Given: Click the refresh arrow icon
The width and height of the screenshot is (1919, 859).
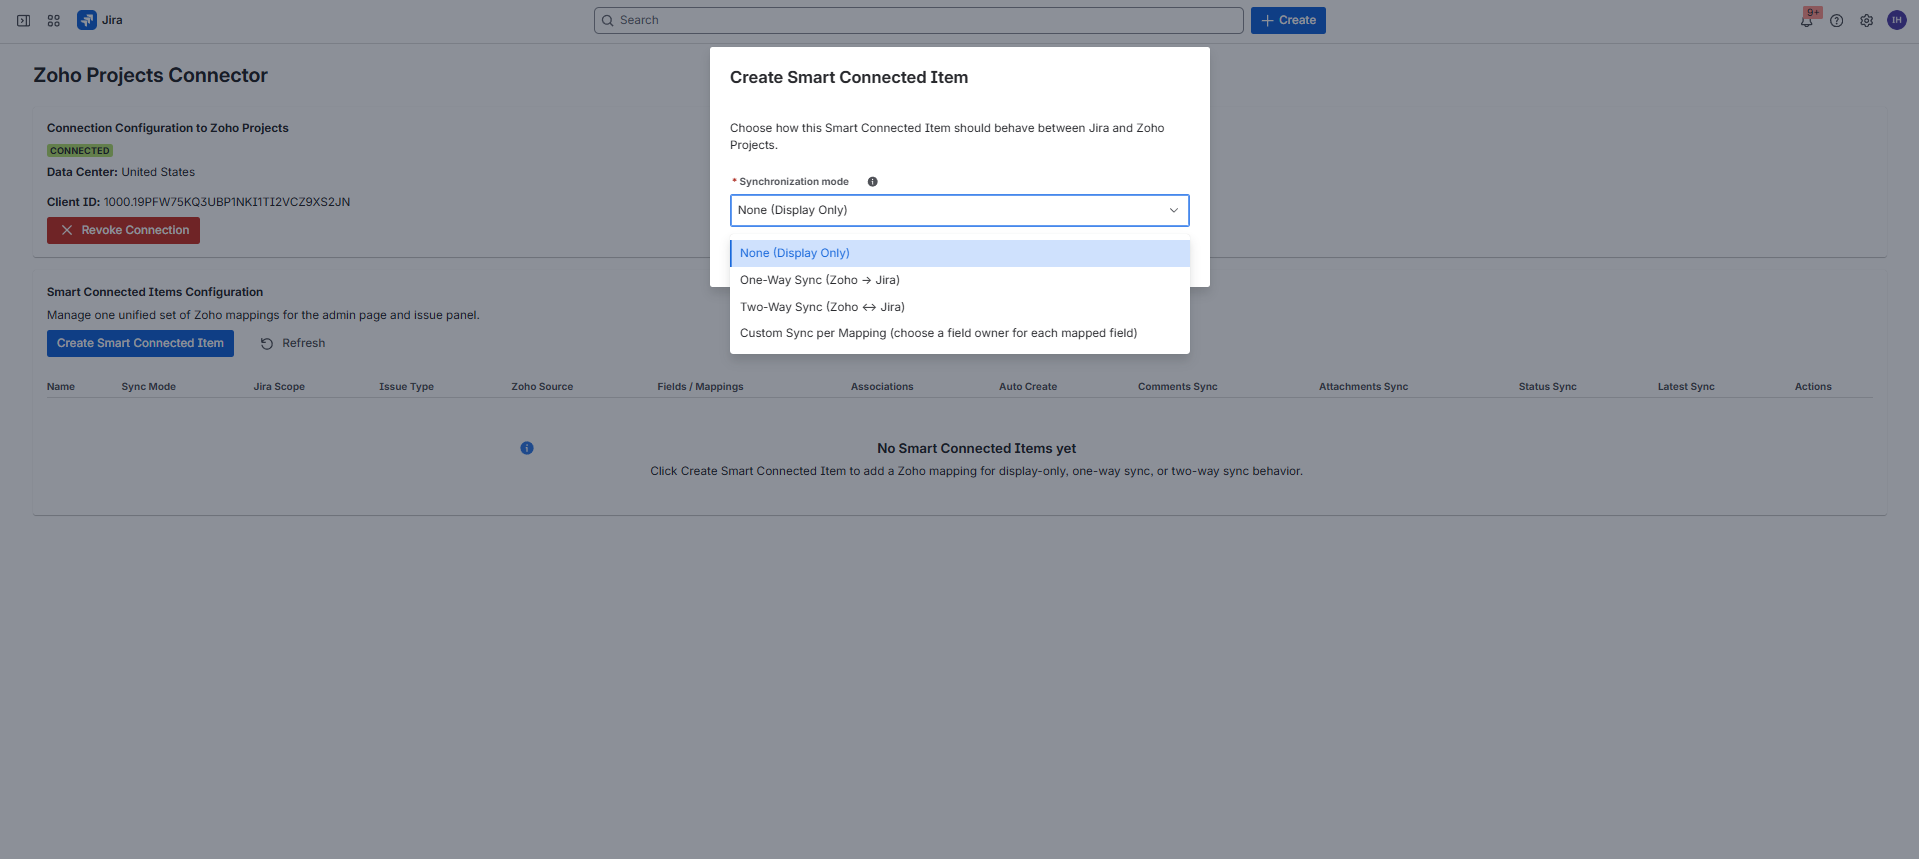Looking at the screenshot, I should [267, 344].
